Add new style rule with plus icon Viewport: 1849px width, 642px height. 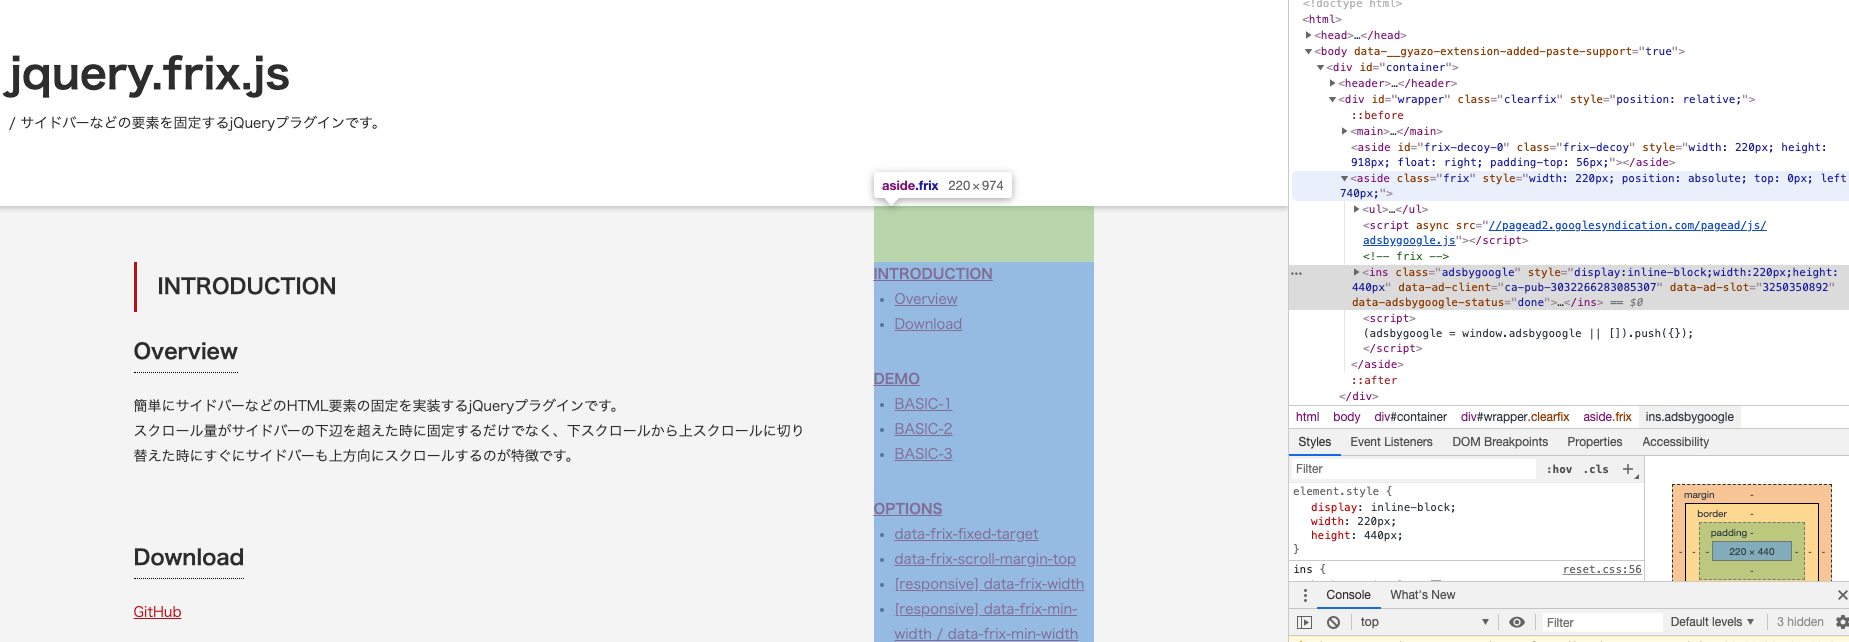click(x=1628, y=469)
